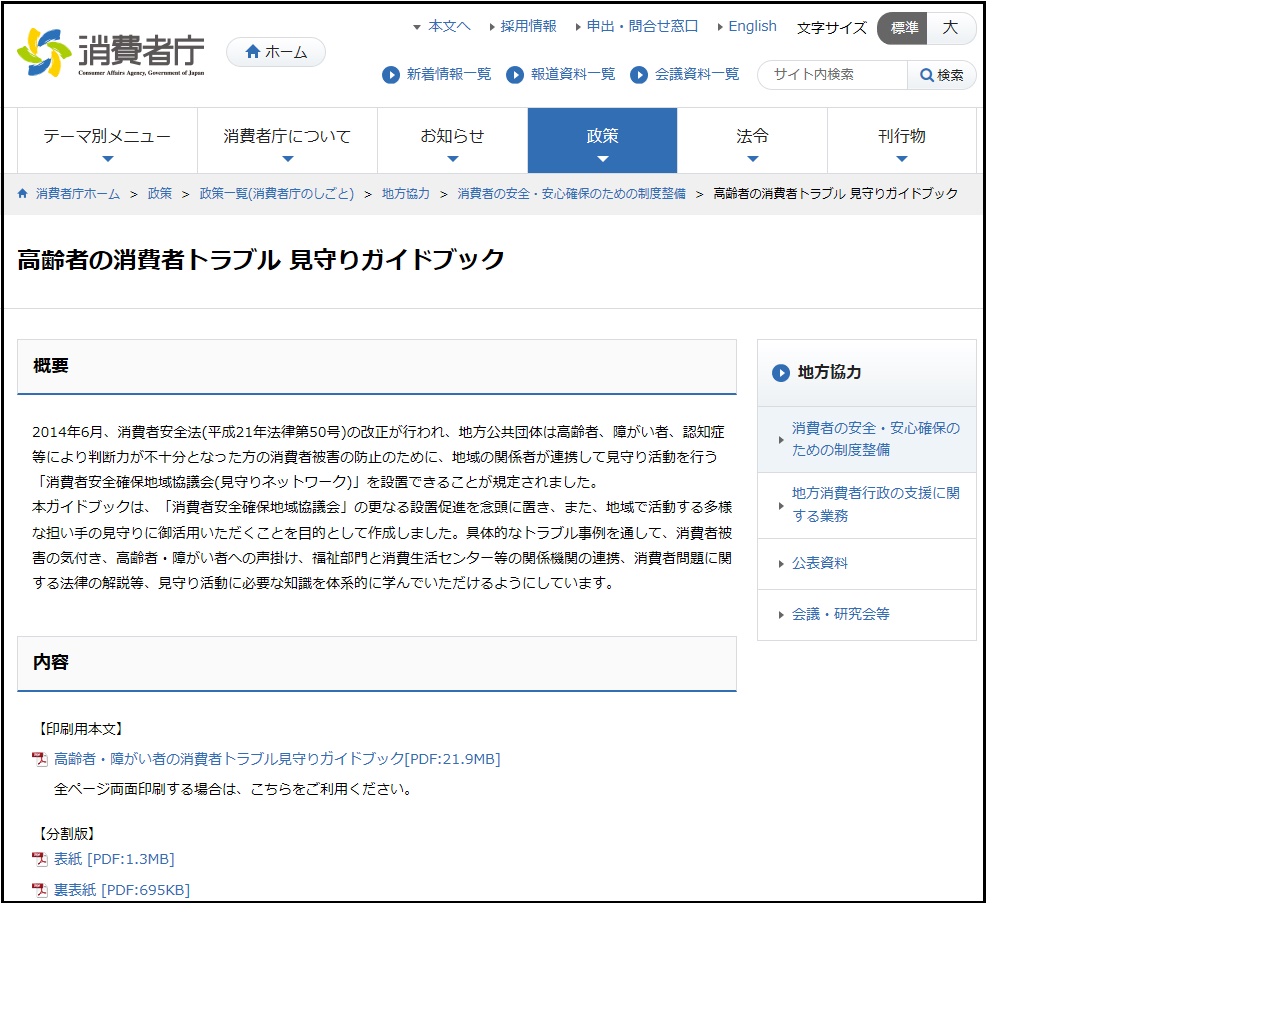Download 高齢者・障がい者の消費者トラブル見守りガイドブック PDF

click(277, 759)
